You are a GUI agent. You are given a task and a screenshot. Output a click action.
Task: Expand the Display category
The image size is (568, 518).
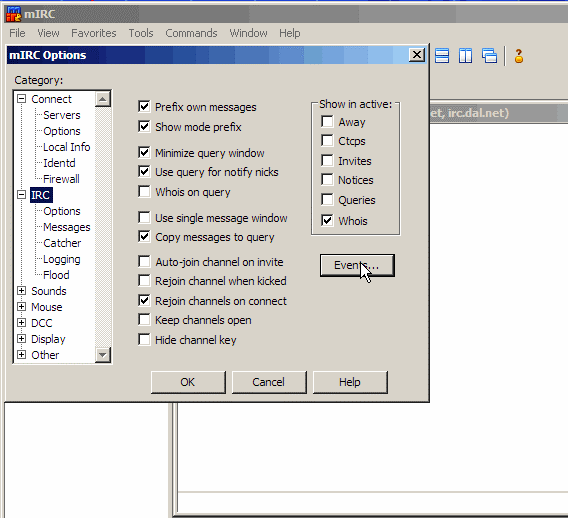tap(22, 338)
